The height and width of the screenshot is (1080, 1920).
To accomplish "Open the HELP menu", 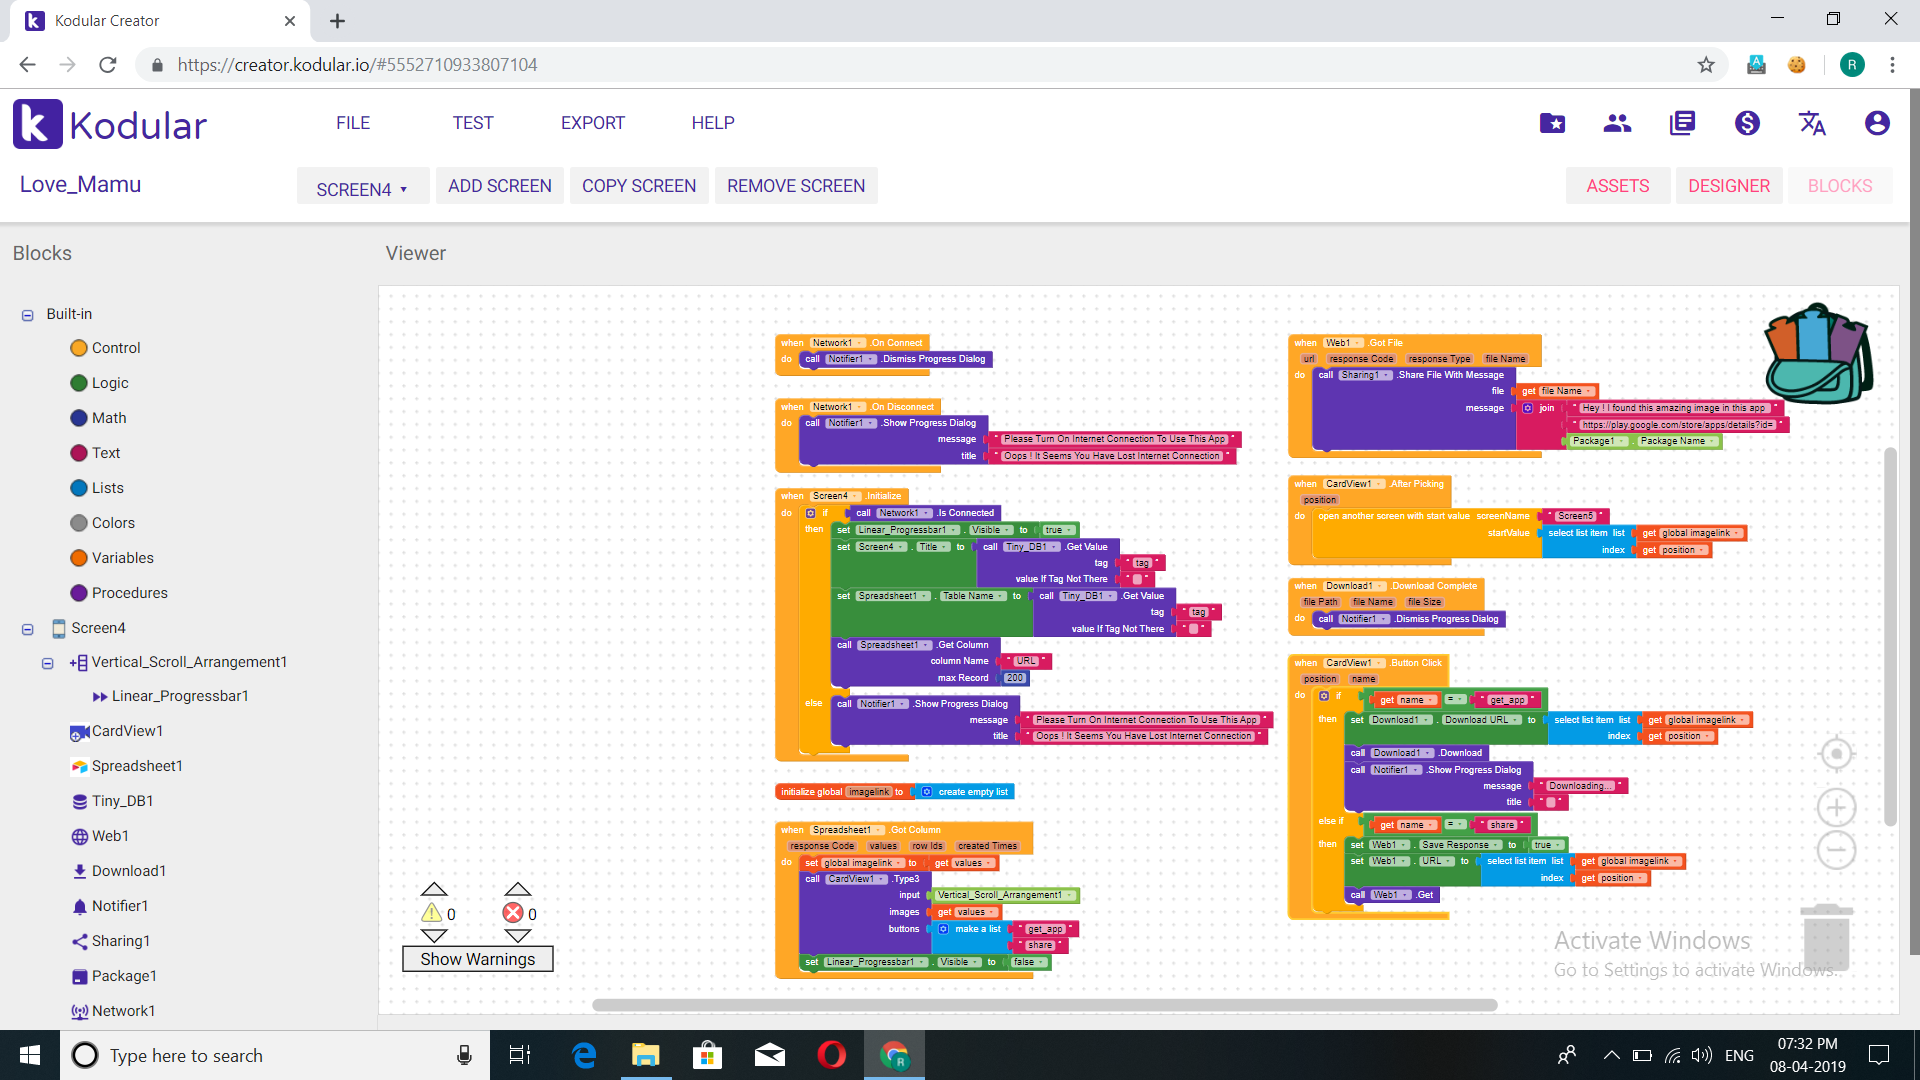I will 713,123.
